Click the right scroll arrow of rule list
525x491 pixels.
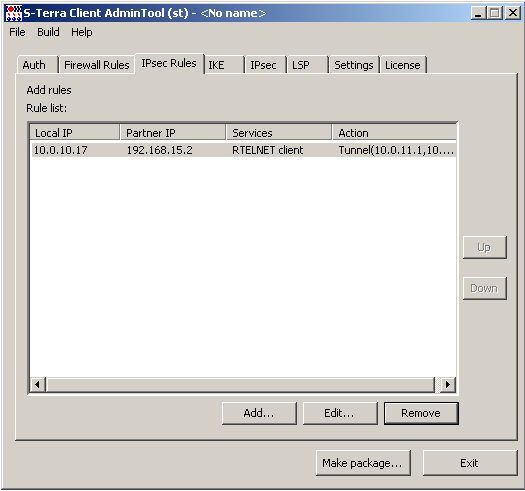[448, 384]
